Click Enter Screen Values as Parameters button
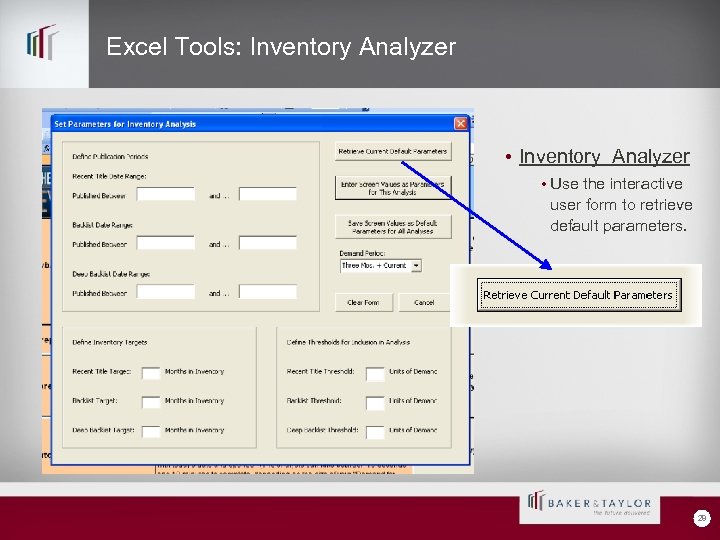Screen dimensions: 720x540 (393, 188)
